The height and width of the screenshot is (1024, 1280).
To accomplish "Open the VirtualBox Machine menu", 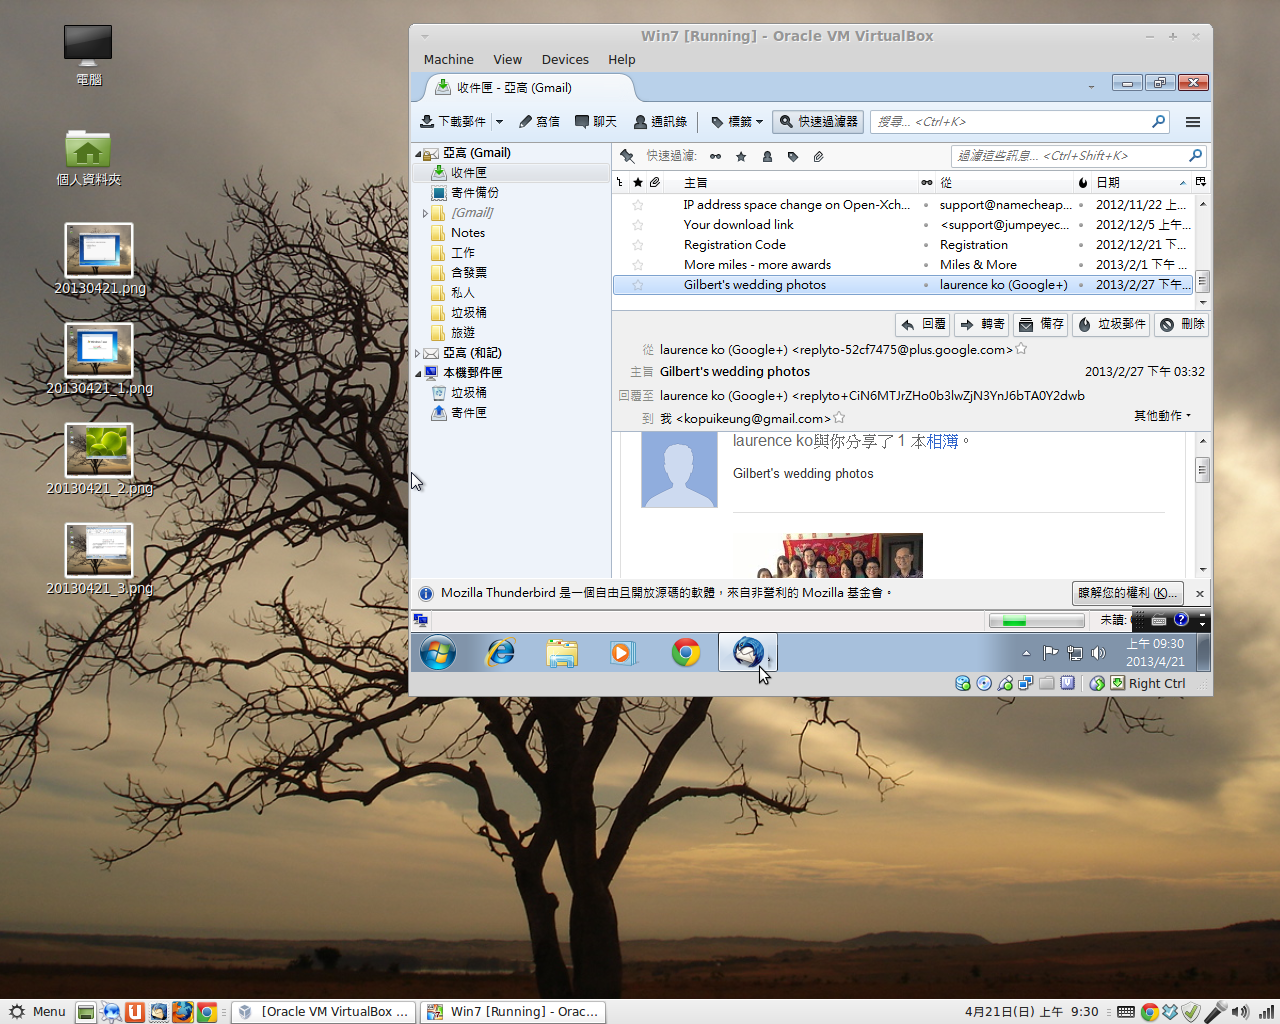I will (x=448, y=60).
